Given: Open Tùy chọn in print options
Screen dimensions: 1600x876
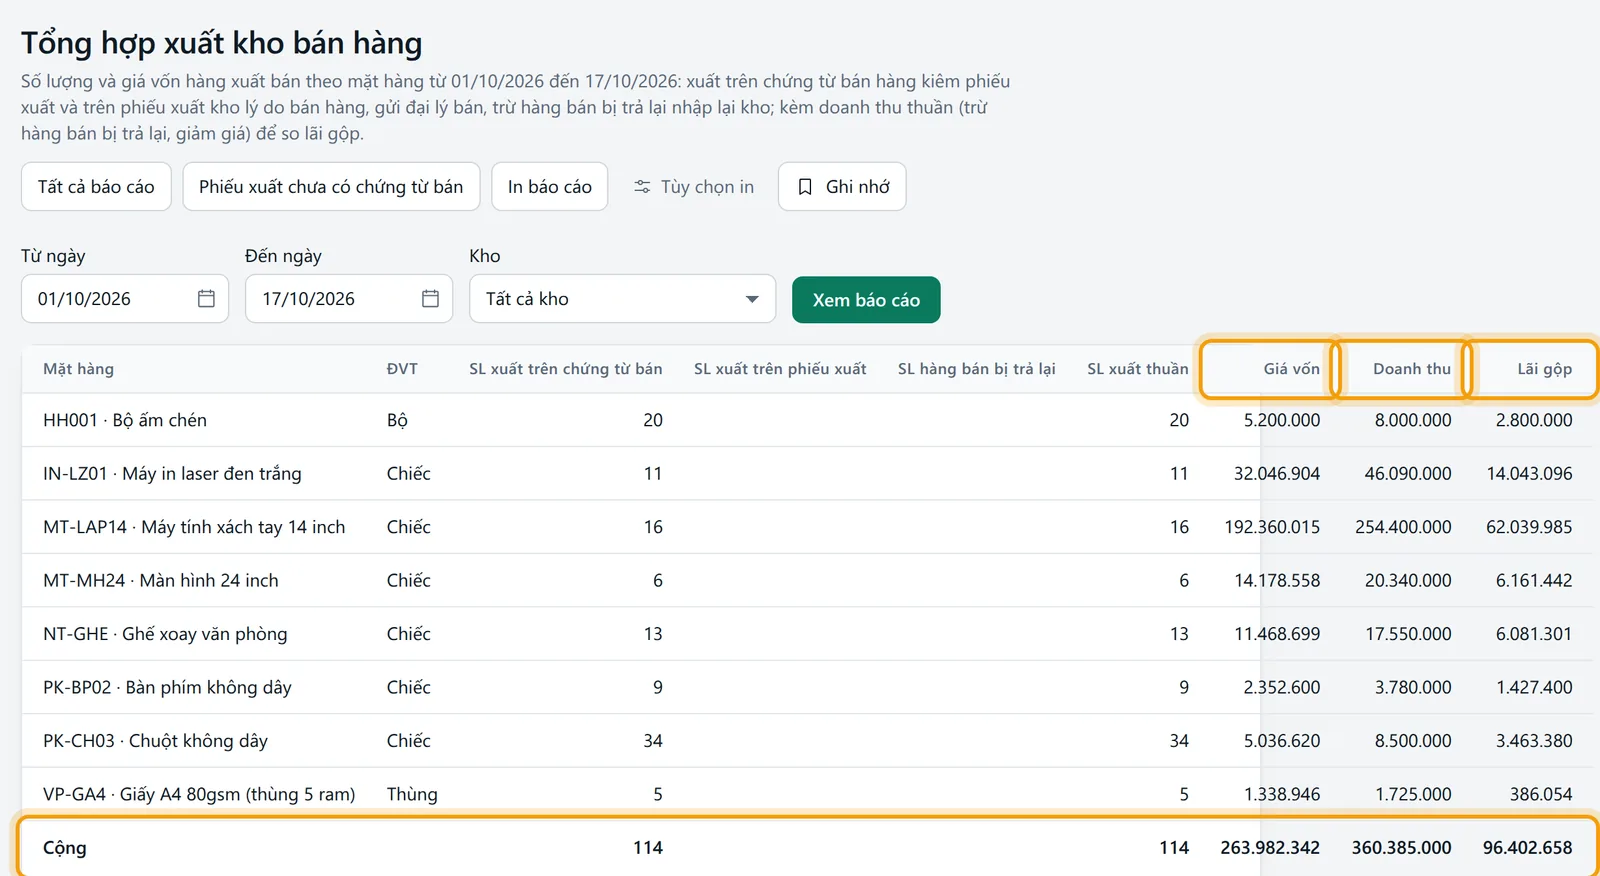Looking at the screenshot, I should [x=694, y=187].
